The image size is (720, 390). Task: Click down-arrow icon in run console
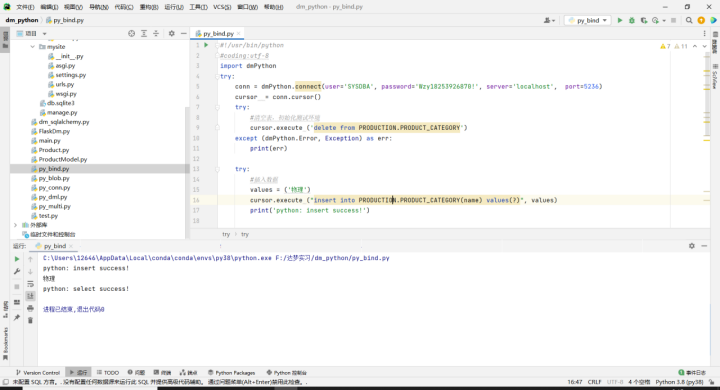pyautogui.click(x=30, y=271)
